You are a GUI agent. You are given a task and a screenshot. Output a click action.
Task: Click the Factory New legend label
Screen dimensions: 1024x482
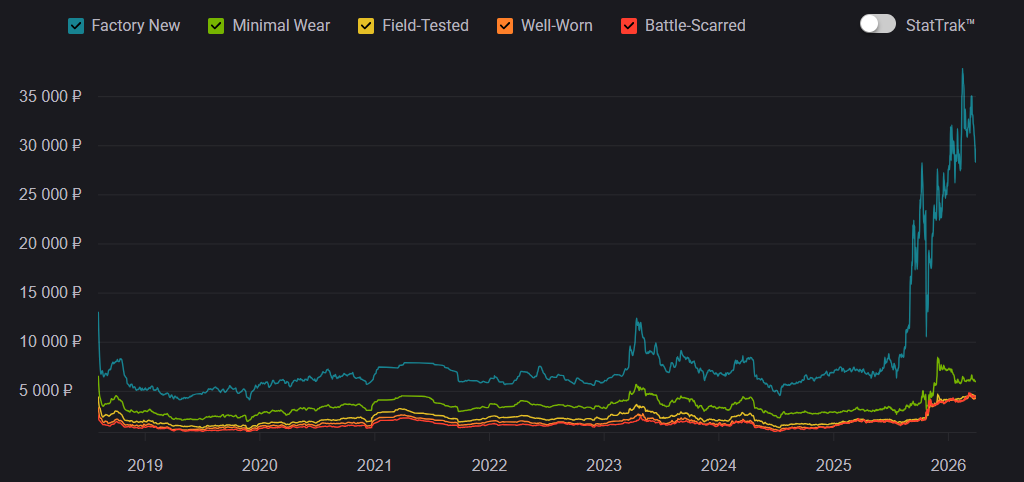click(135, 25)
